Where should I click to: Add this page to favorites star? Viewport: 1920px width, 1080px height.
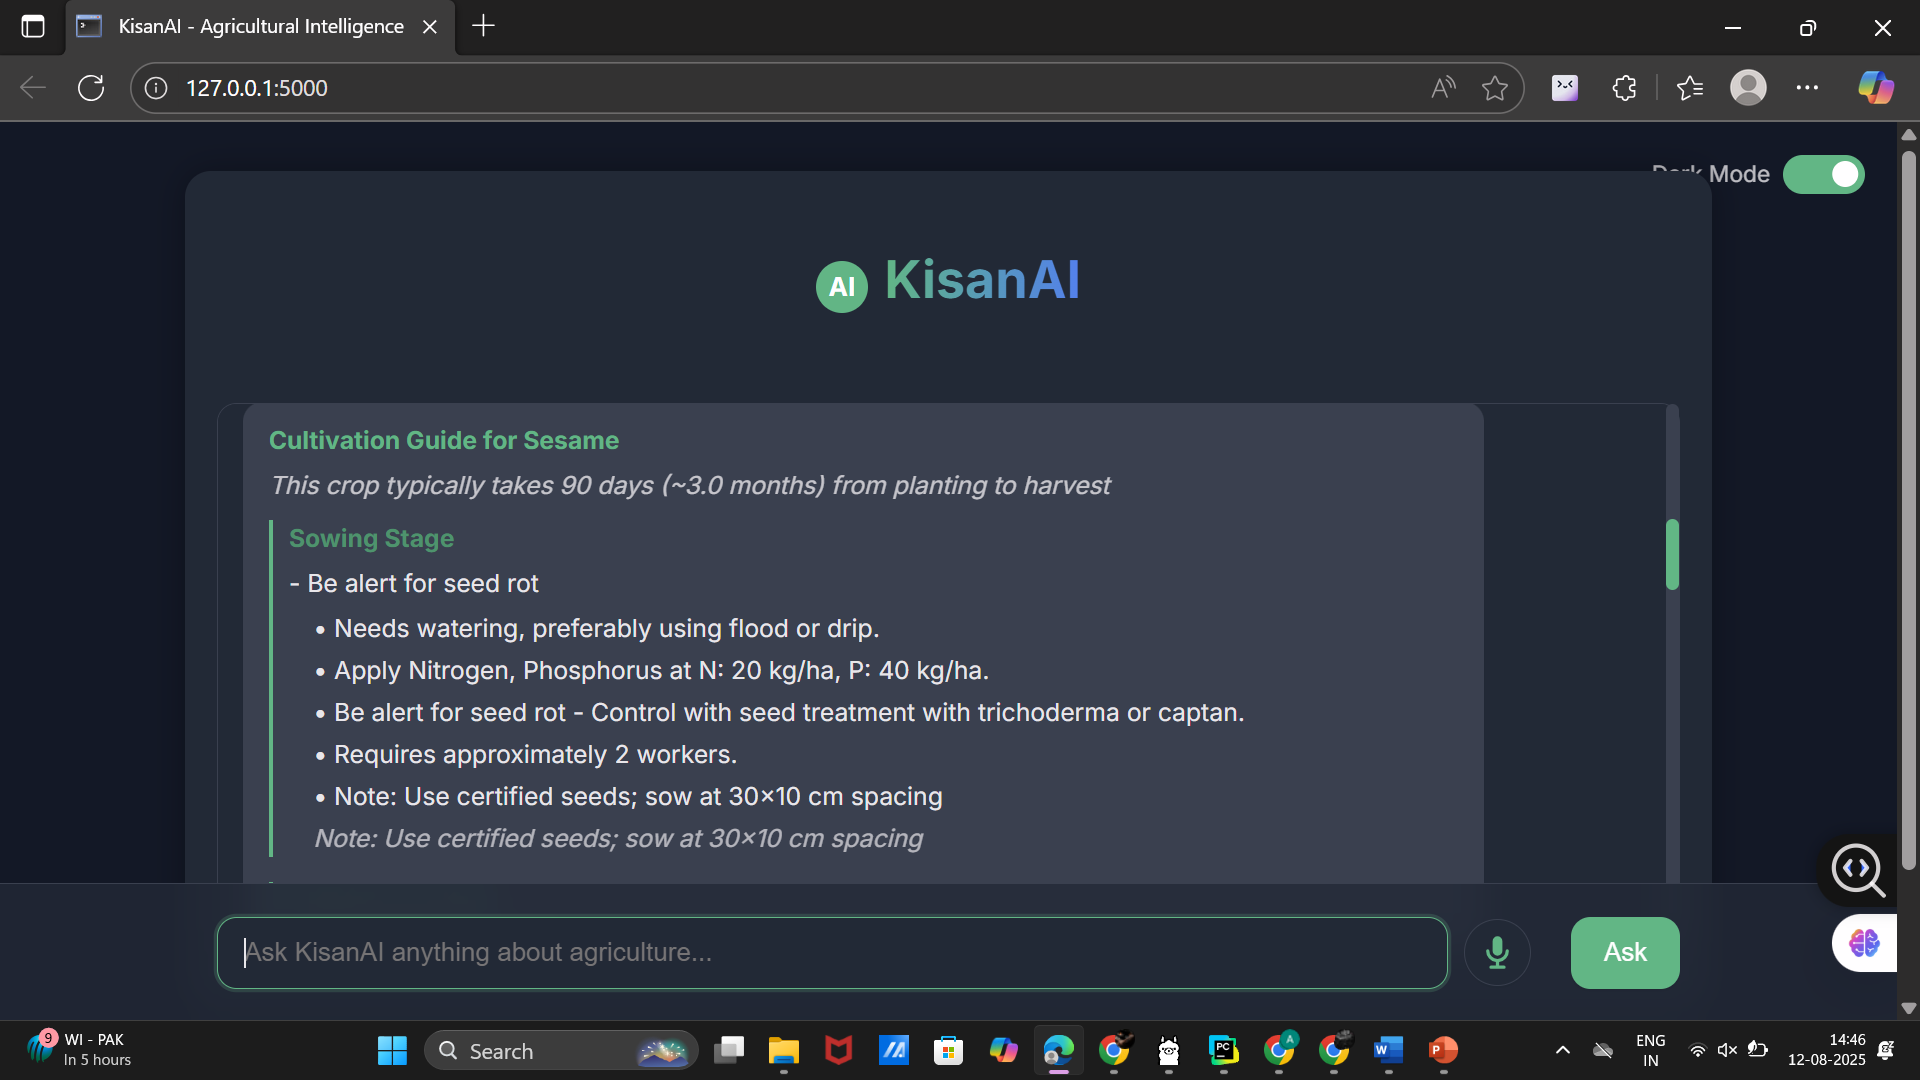pyautogui.click(x=1495, y=88)
